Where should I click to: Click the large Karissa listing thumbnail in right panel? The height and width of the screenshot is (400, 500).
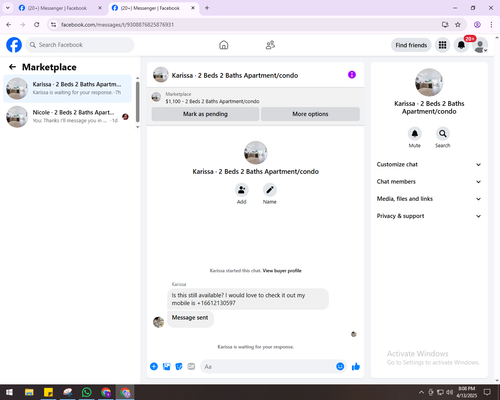click(429, 82)
